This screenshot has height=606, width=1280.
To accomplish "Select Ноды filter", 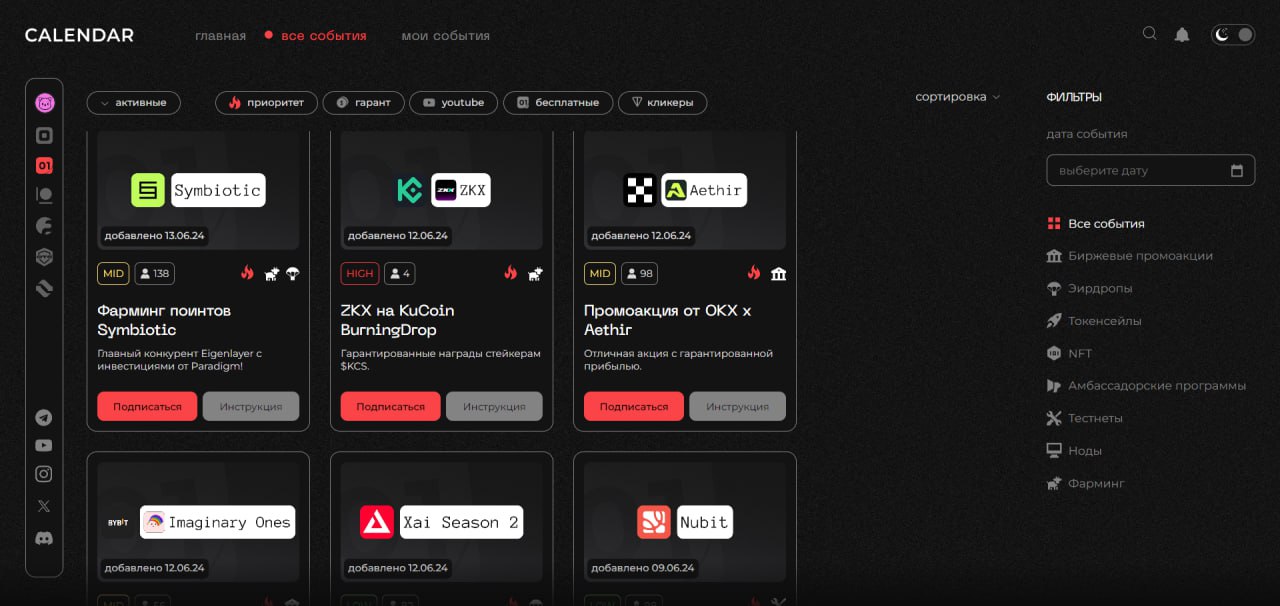I will [1074, 451].
